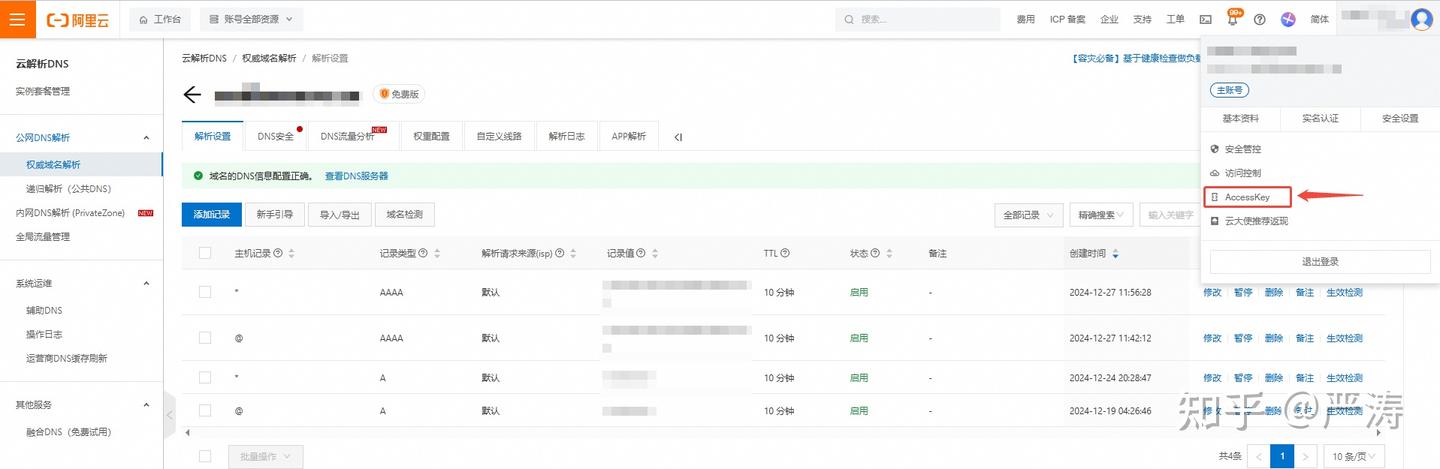Viewport: 1440px width, 469px height.
Task: Open the 批量操作 dropdown
Action: point(265,456)
